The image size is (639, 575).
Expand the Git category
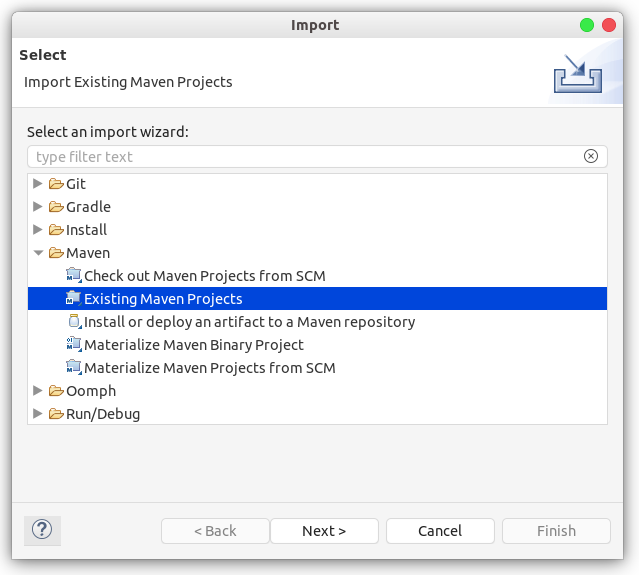coord(38,184)
